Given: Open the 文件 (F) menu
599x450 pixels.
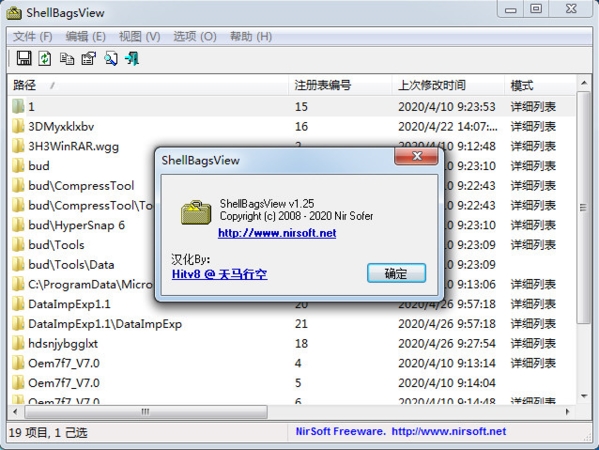Looking at the screenshot, I should click(x=32, y=36).
